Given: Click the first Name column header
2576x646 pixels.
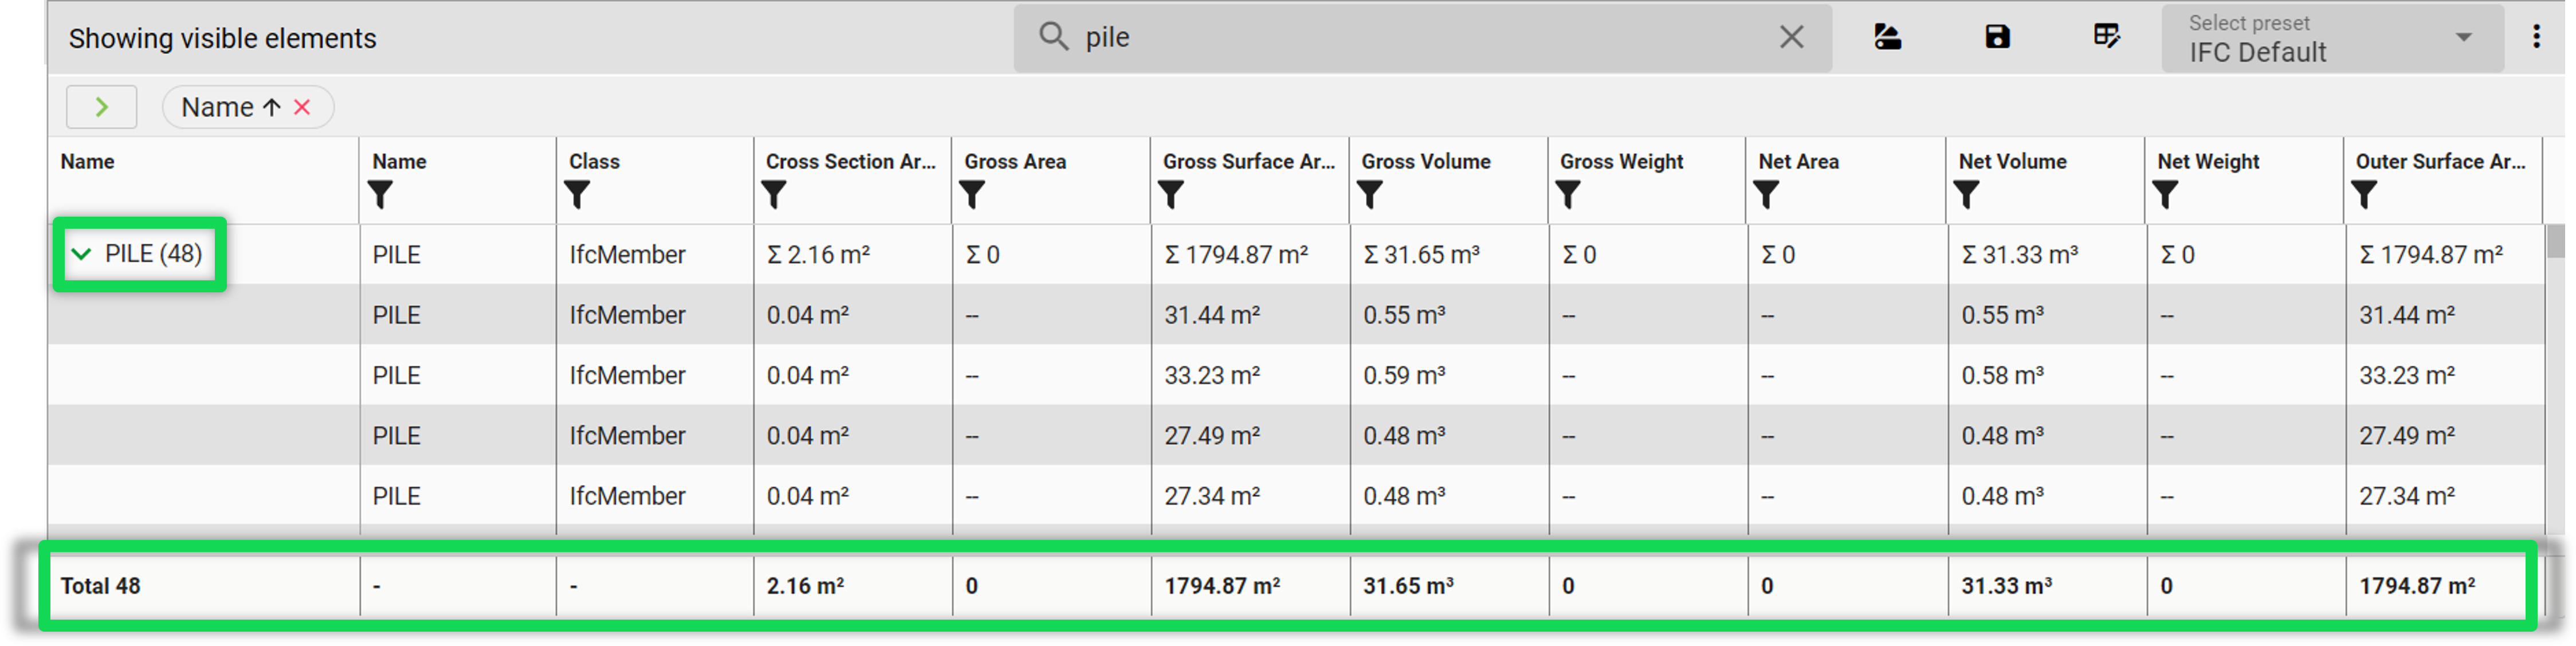Looking at the screenshot, I should pyautogui.click(x=87, y=161).
